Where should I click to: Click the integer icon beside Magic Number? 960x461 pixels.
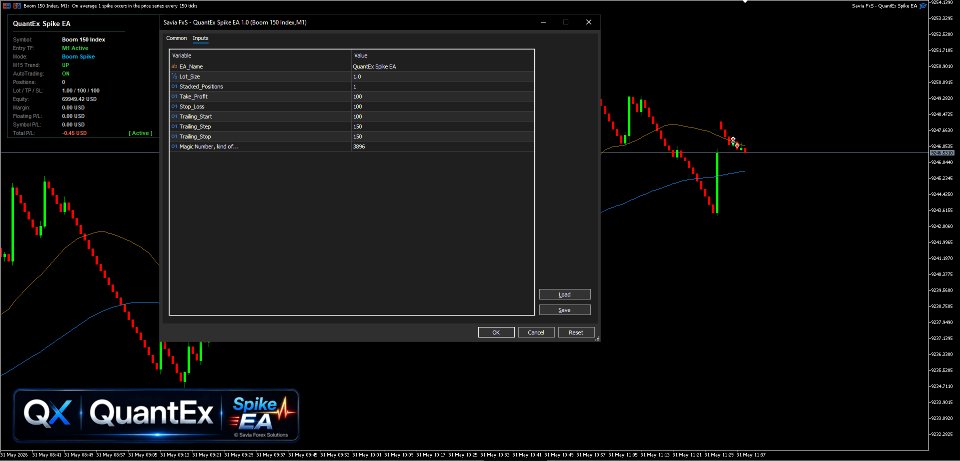174,147
